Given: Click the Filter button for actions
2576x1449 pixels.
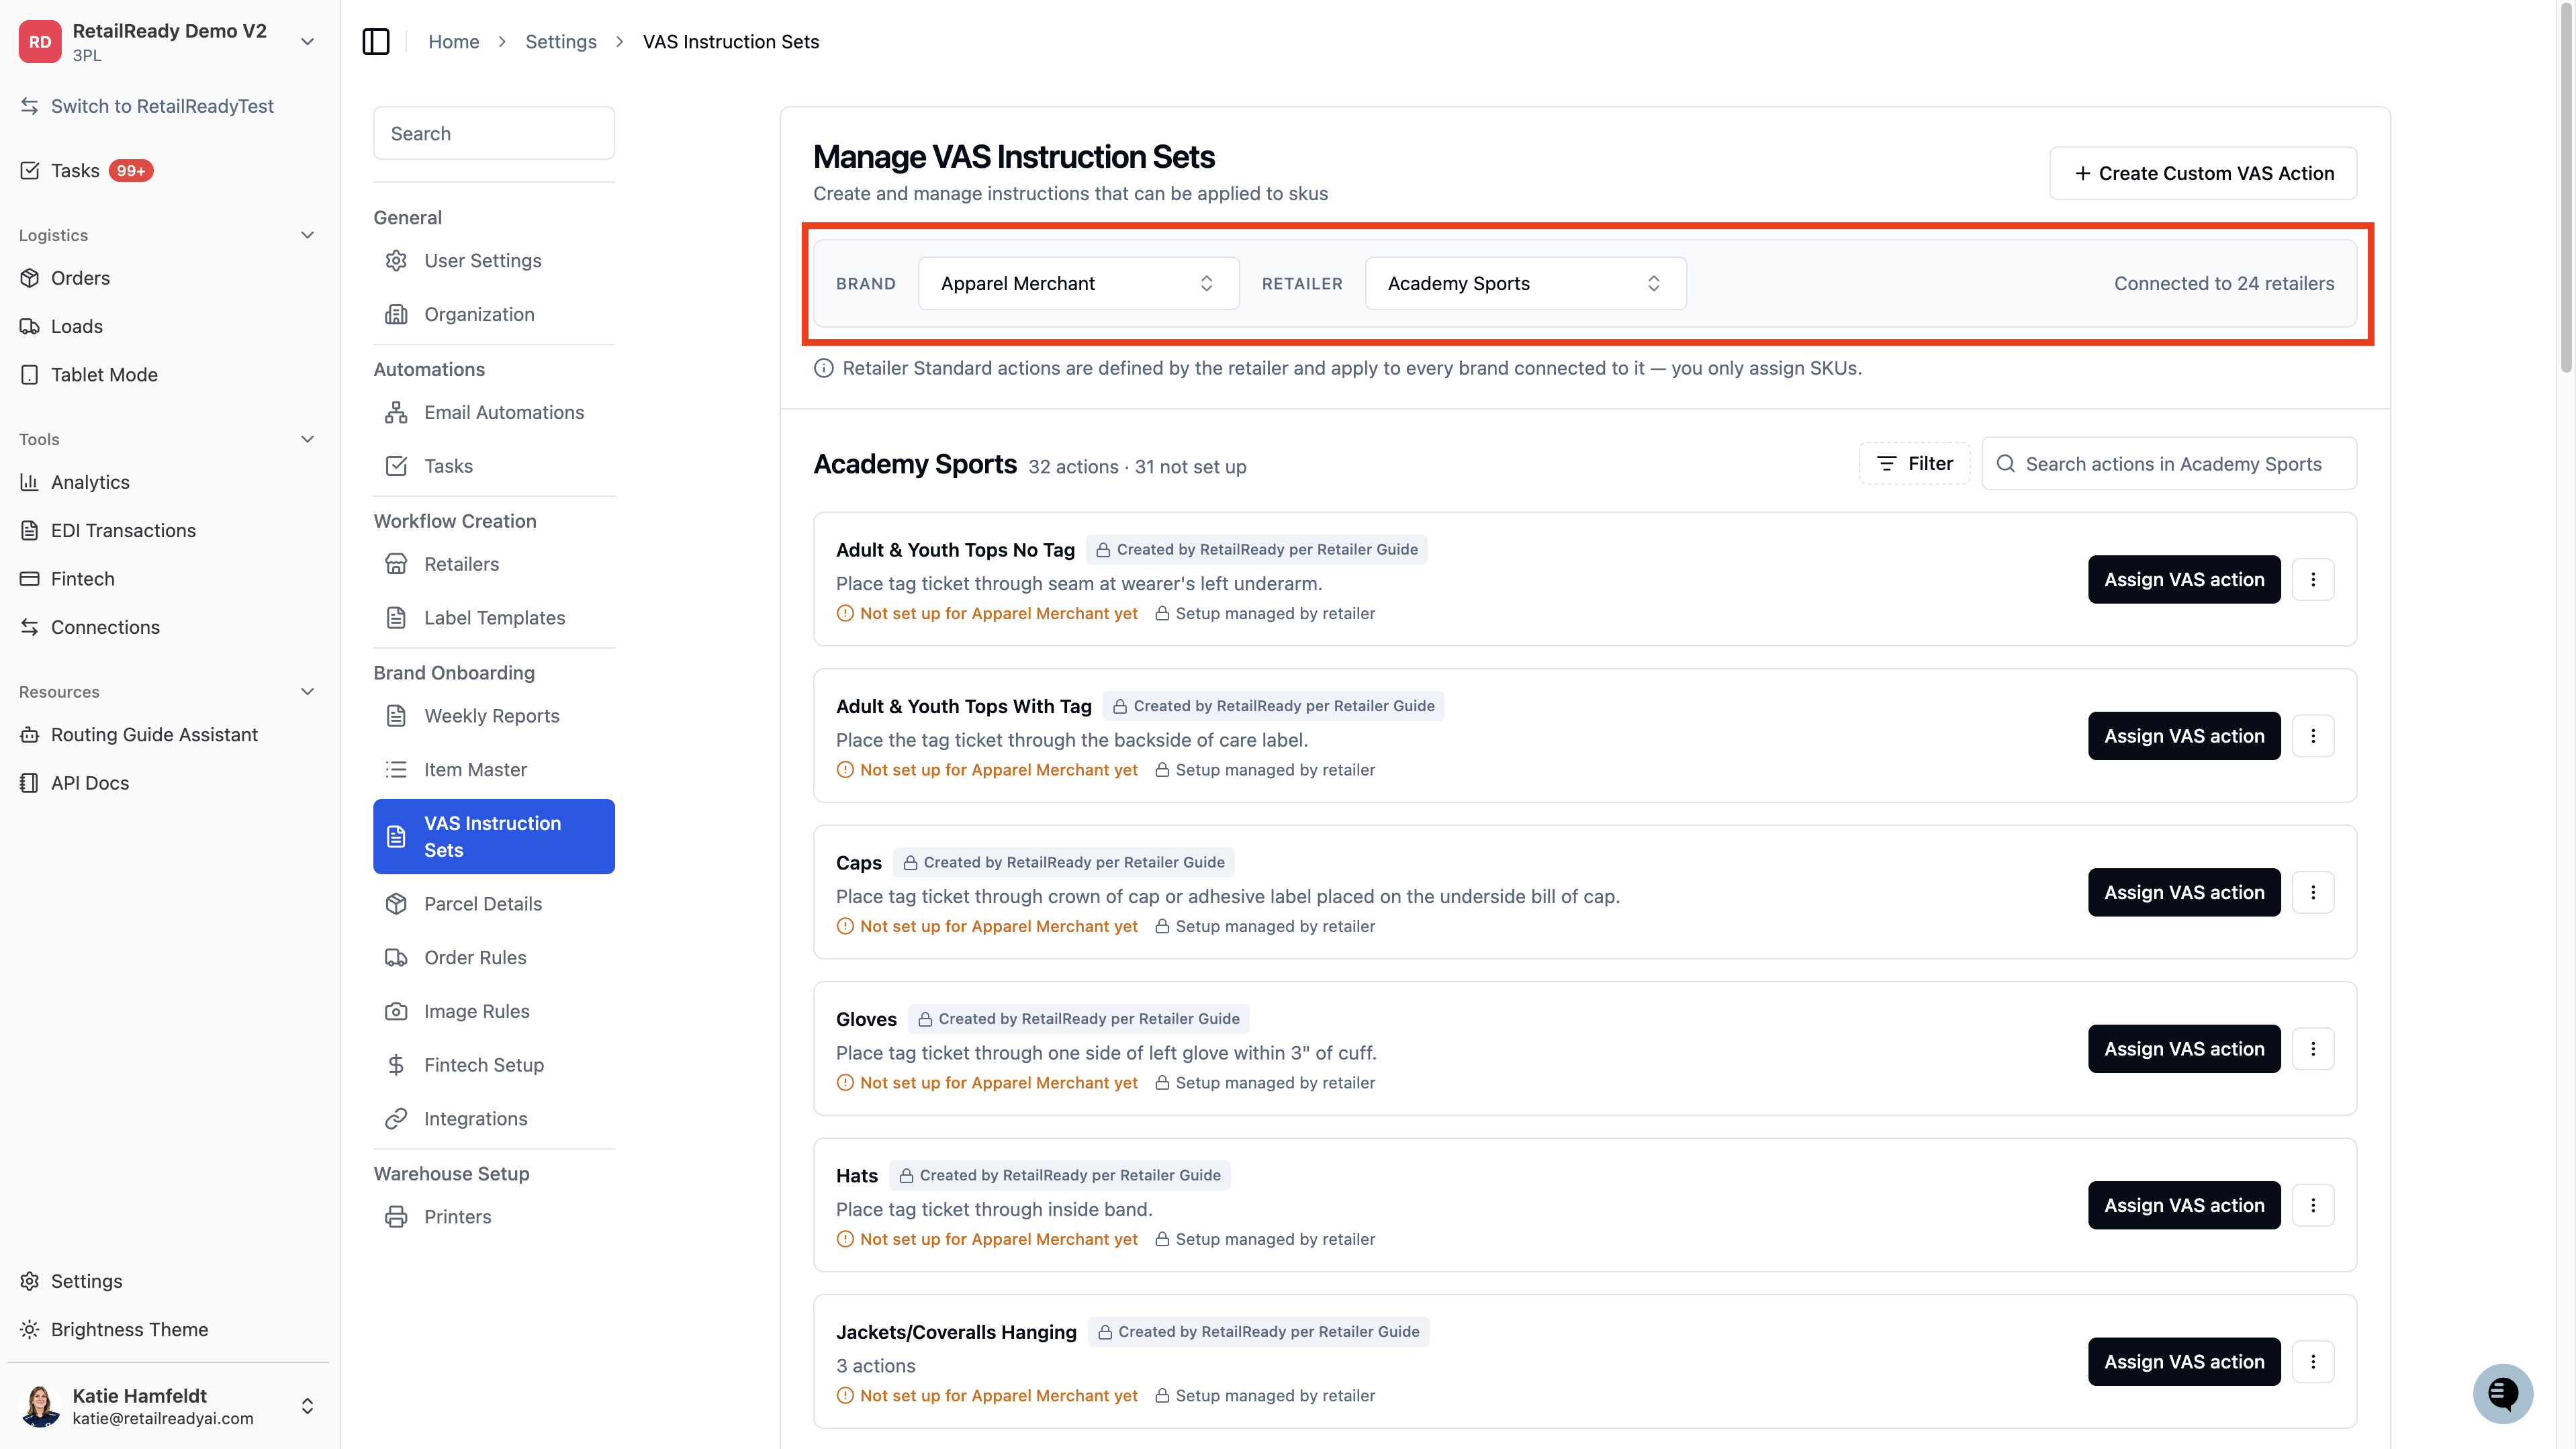Looking at the screenshot, I should point(1914,464).
